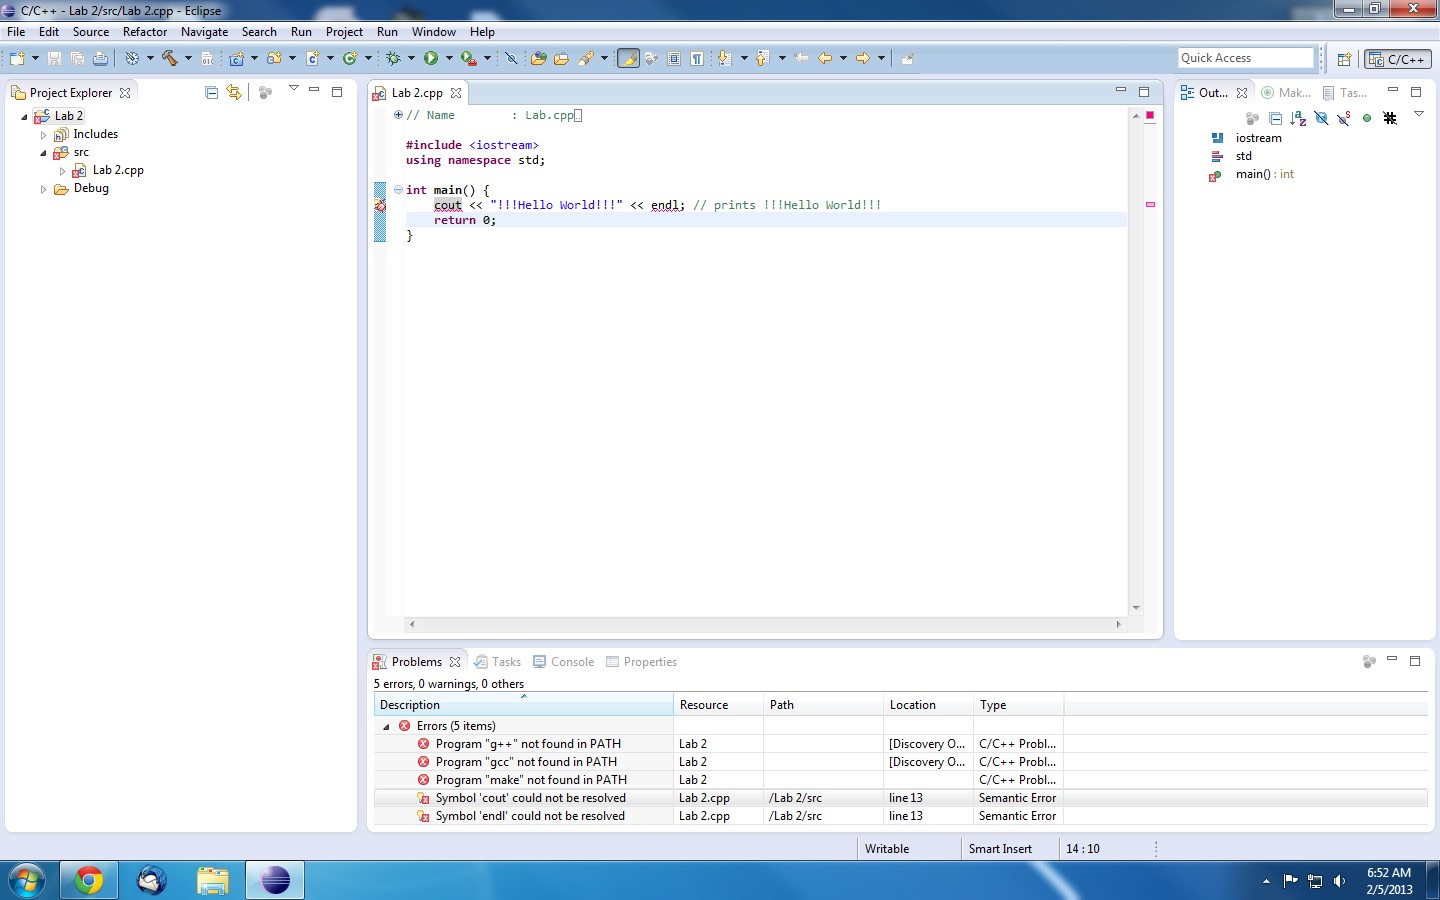1440x900 pixels.
Task: Expand the Debug folder in tree
Action: [43, 189]
